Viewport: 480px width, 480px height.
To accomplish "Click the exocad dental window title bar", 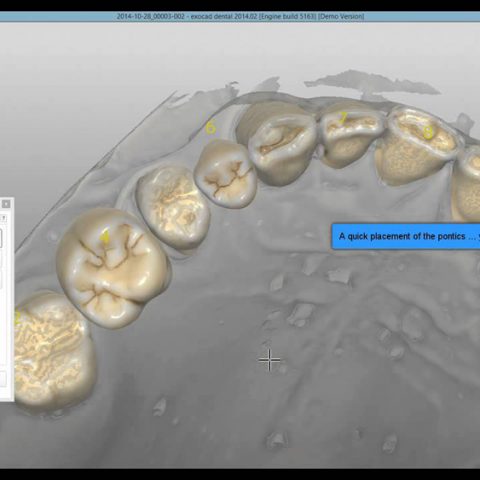I will (x=240, y=16).
